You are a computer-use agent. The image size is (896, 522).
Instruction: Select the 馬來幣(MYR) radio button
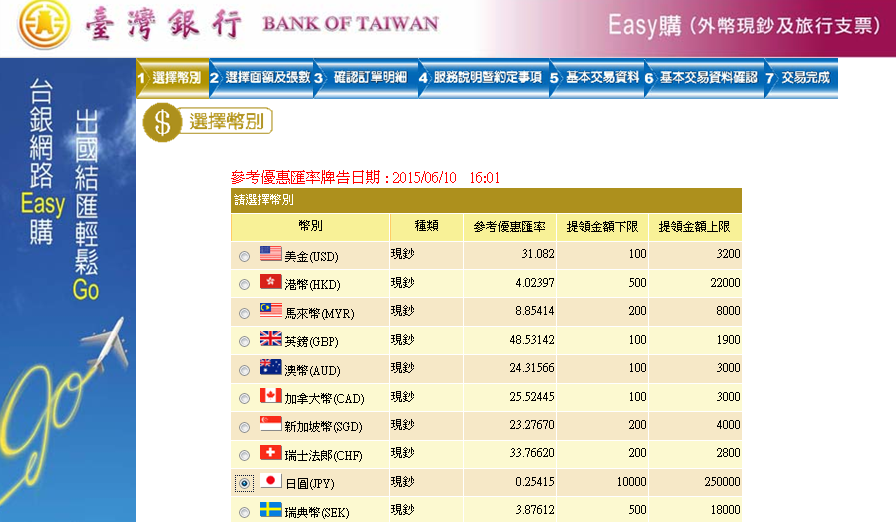(245, 313)
